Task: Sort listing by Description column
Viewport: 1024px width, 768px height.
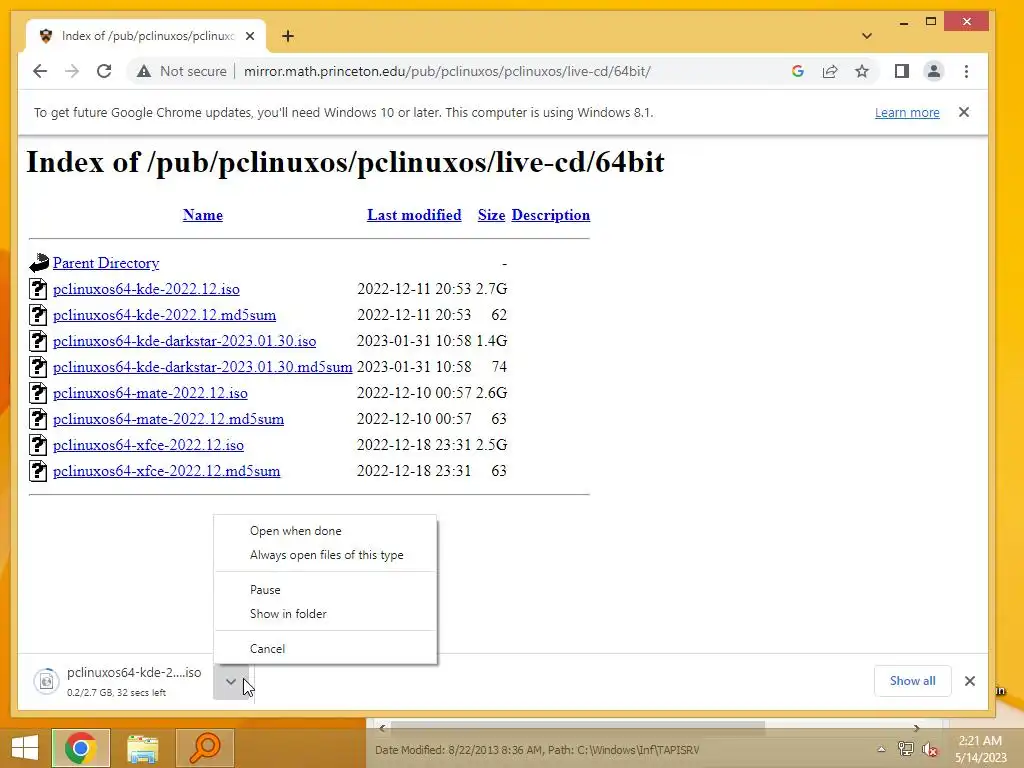Action: tap(551, 215)
